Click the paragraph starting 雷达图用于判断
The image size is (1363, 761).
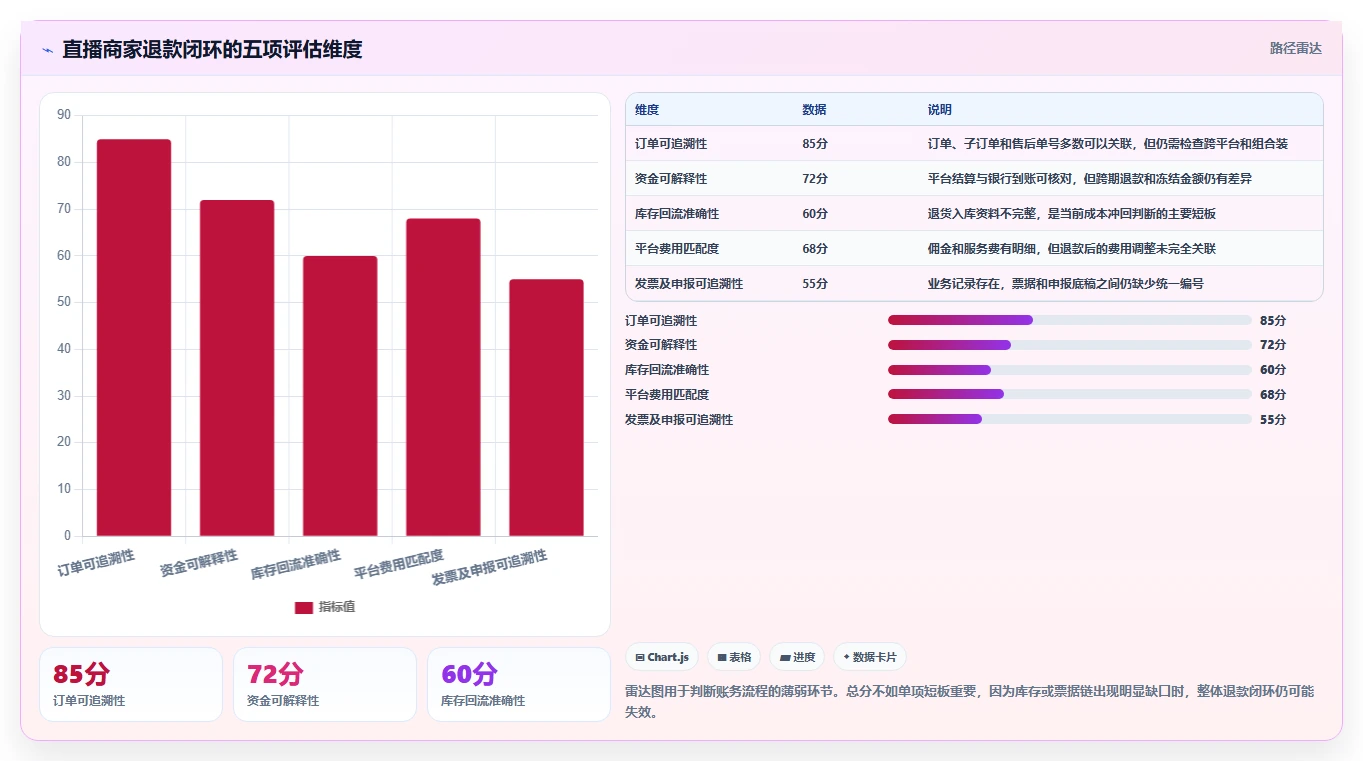click(x=969, y=702)
